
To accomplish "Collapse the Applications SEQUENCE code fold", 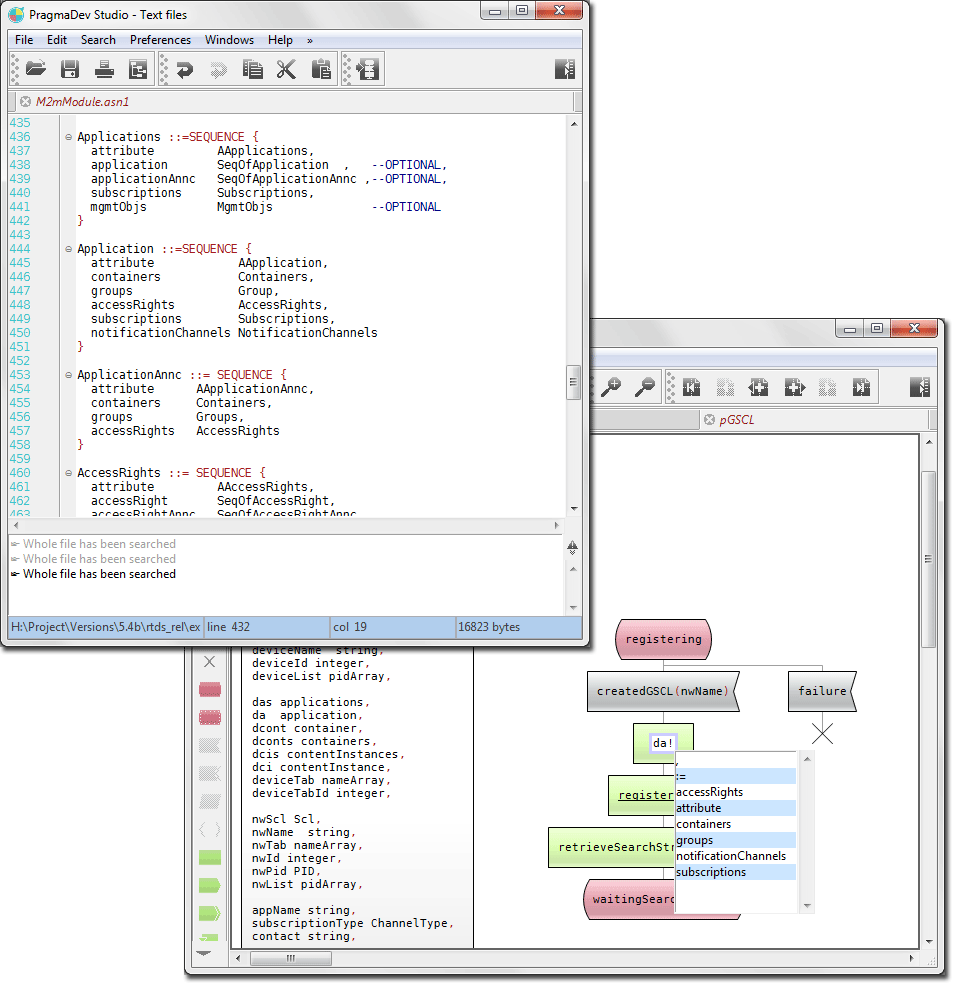I will click(69, 137).
